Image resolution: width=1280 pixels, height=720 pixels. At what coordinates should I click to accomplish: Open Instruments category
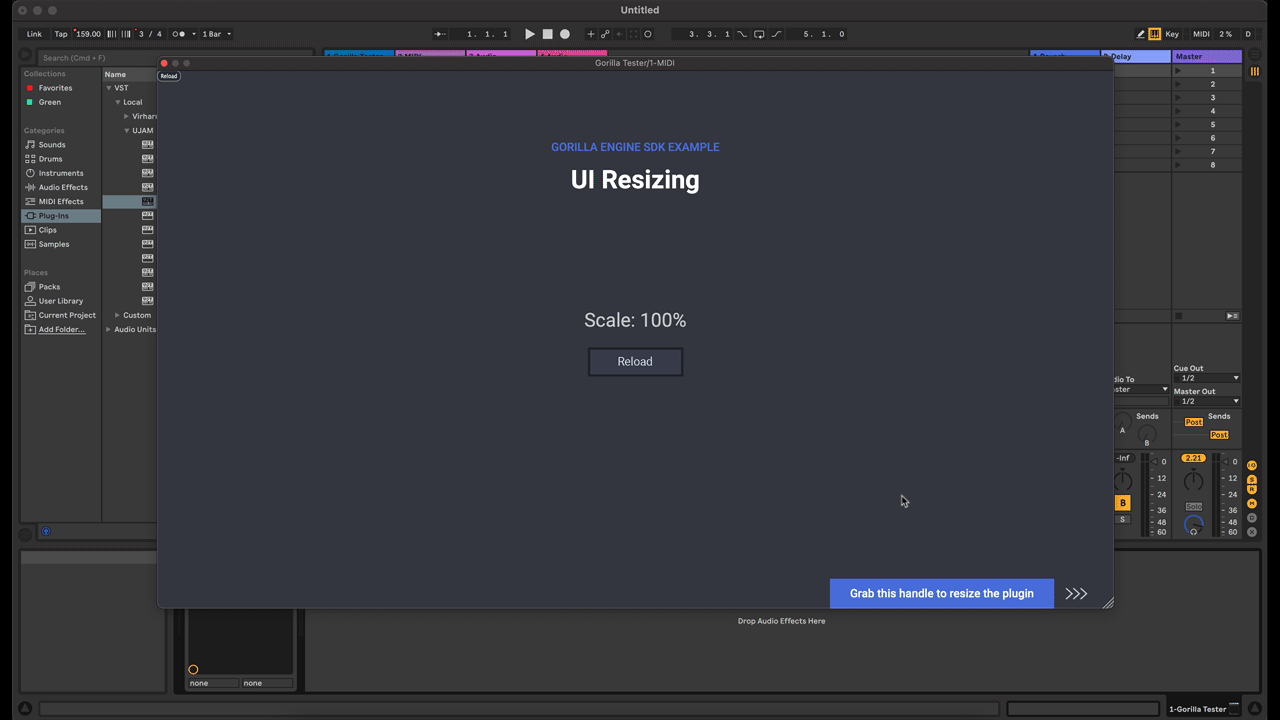point(61,173)
